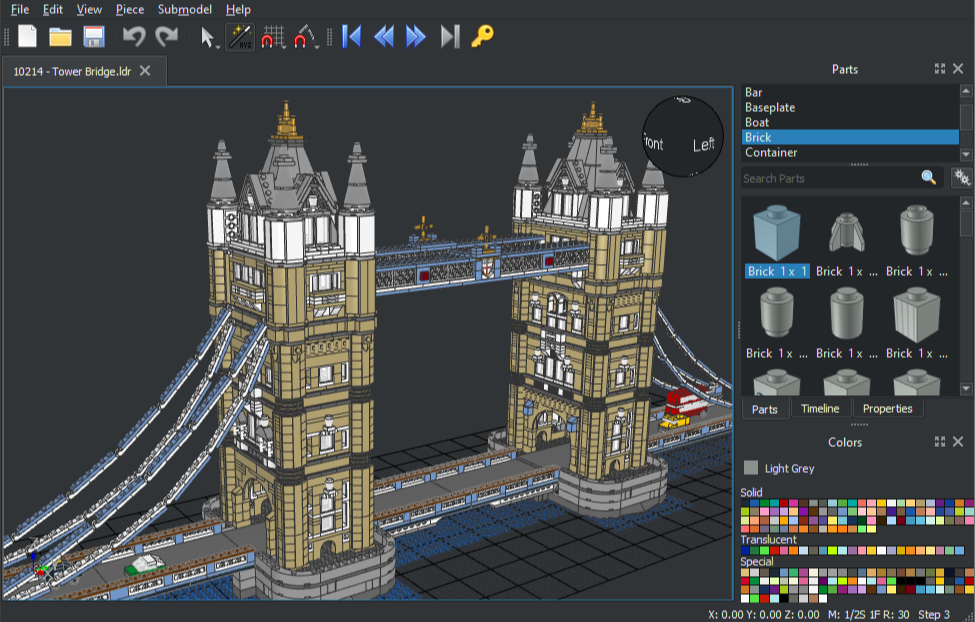Click the Search Parts field
Screen dimensions: 975x622
point(830,178)
